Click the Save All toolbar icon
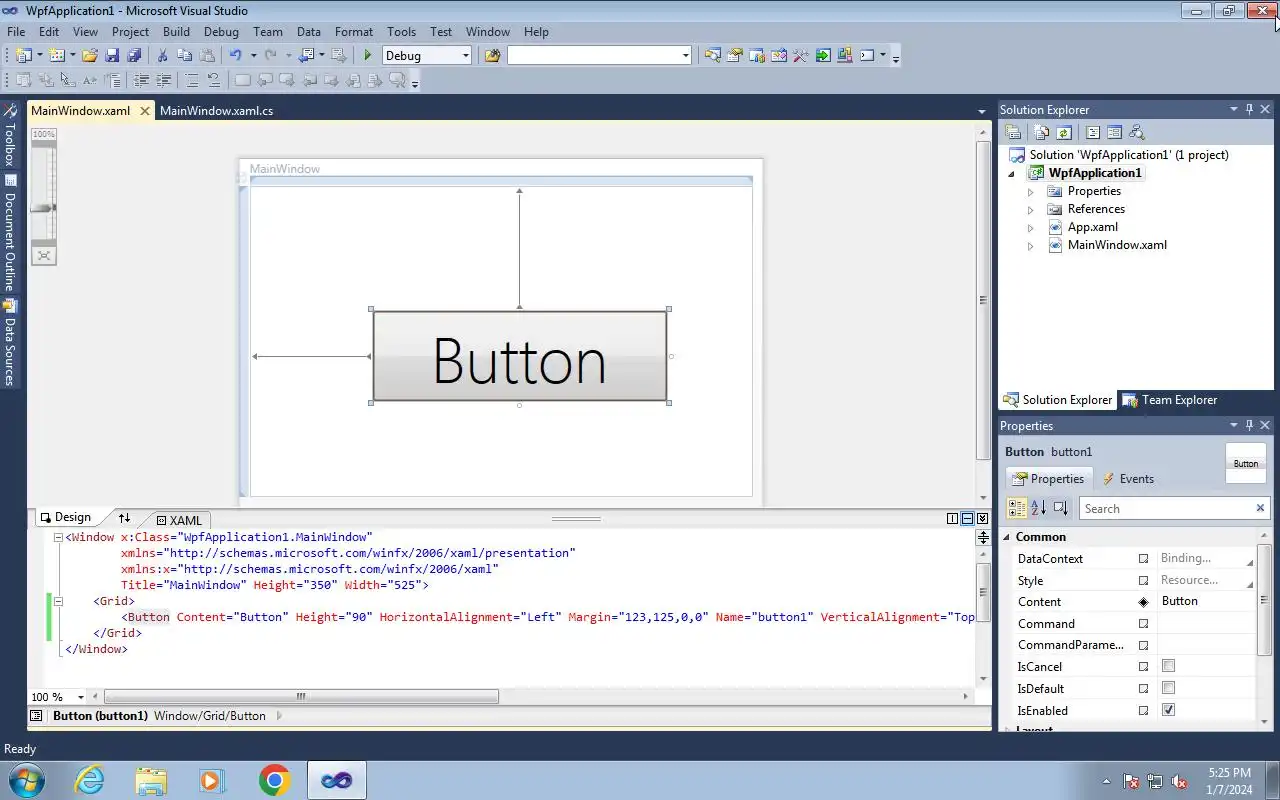 click(134, 56)
